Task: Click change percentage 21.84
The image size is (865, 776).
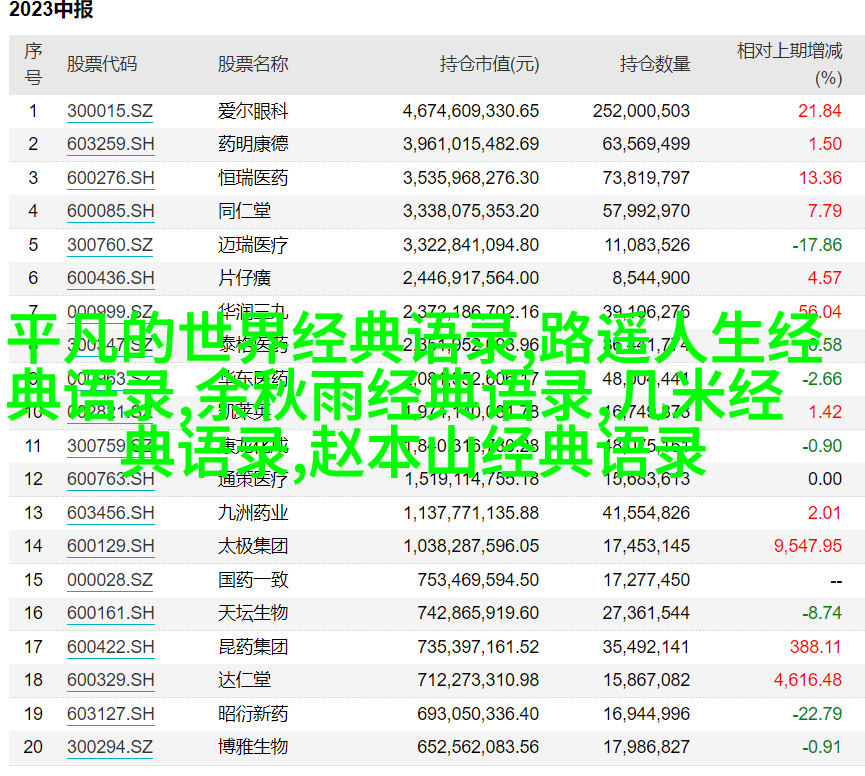Action: tap(820, 111)
